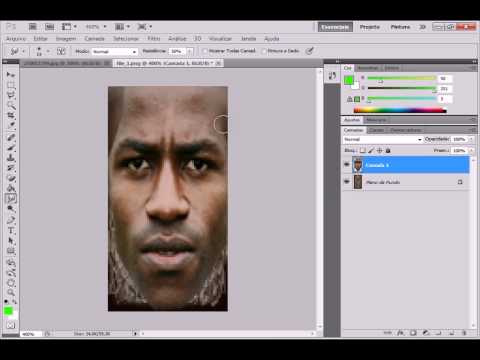Open the Imagem menu
This screenshot has width=480, height=360.
[x=66, y=39]
